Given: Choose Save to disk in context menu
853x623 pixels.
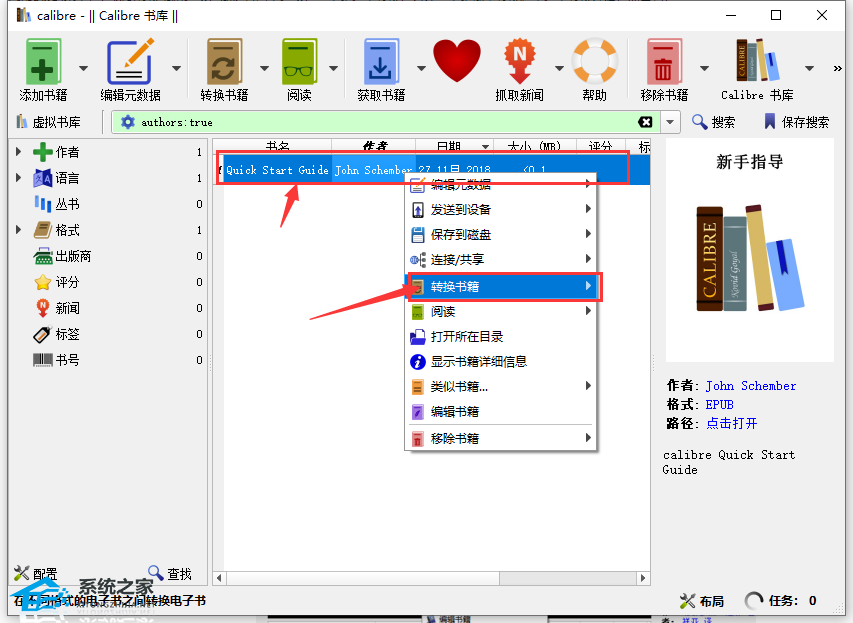Looking at the screenshot, I should [x=501, y=235].
